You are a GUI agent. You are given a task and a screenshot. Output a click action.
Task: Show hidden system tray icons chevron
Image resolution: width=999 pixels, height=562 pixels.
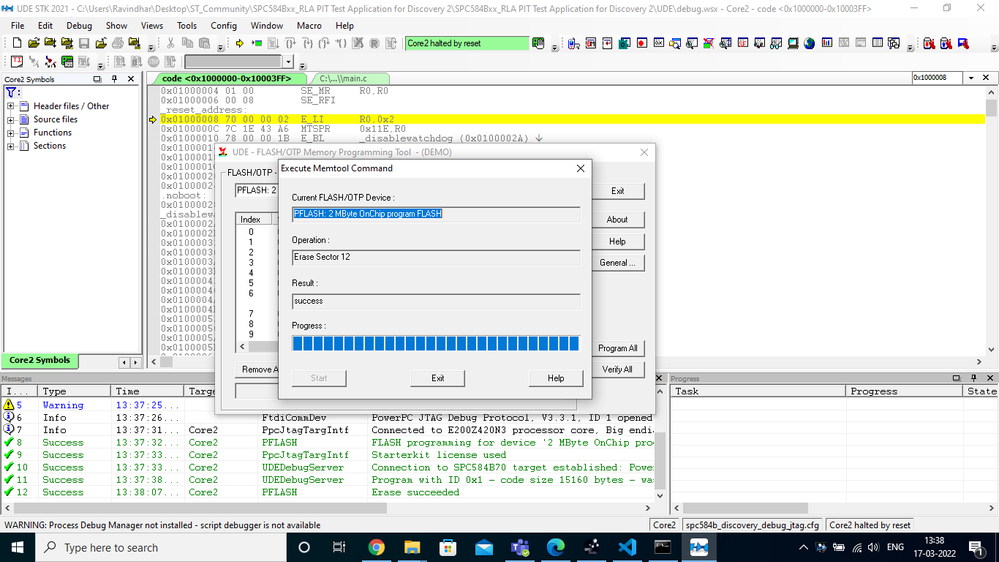pos(803,547)
